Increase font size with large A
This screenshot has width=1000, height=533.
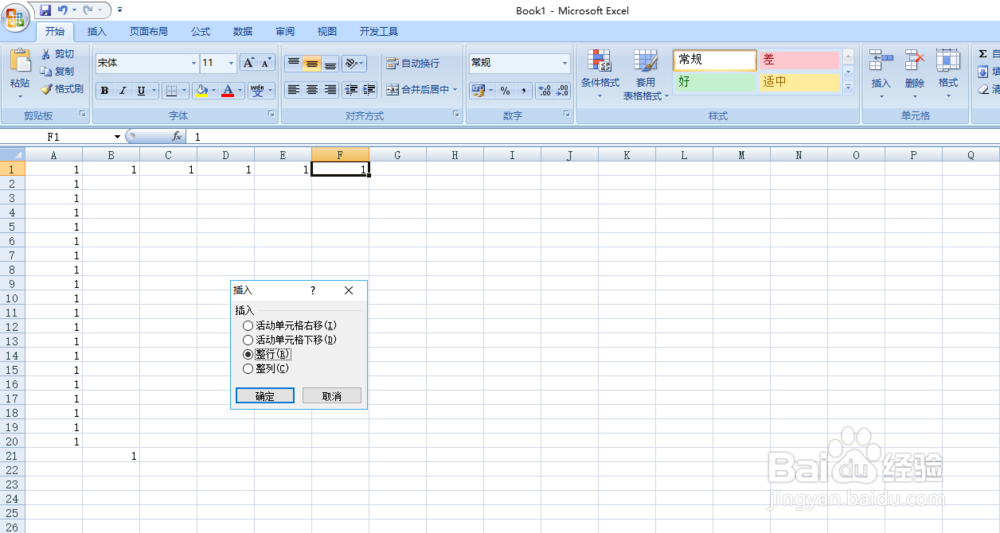248,62
